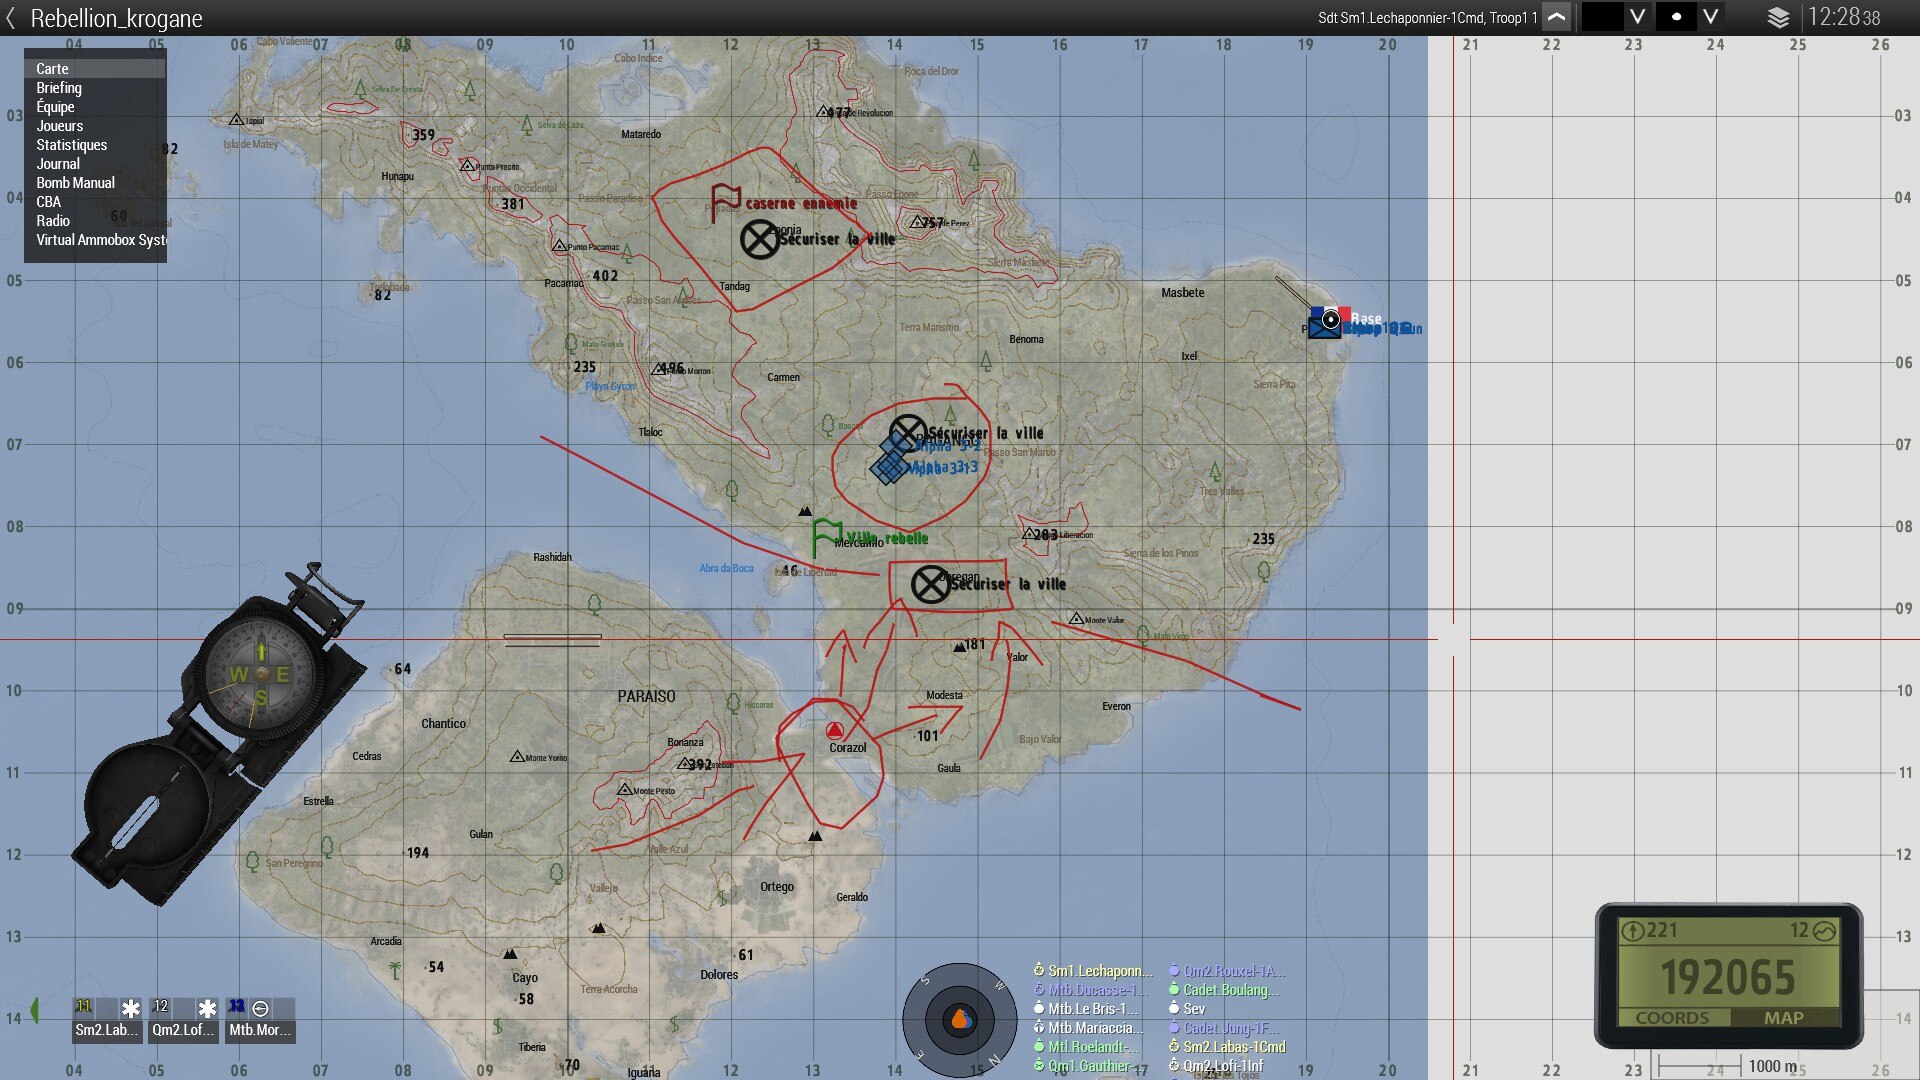Click the circular radar in bottom center

959,1019
